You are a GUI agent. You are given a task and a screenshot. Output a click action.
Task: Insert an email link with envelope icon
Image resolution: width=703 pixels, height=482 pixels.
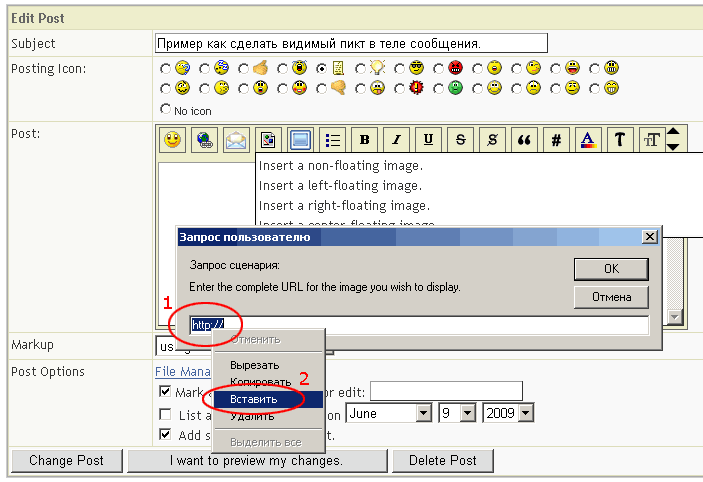point(236,140)
